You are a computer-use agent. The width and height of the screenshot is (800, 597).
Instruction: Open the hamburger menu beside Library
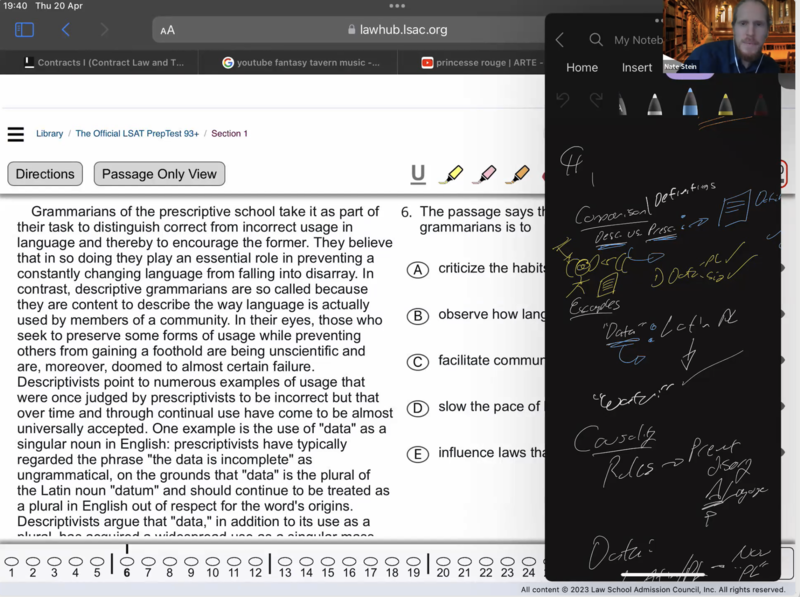[15, 134]
